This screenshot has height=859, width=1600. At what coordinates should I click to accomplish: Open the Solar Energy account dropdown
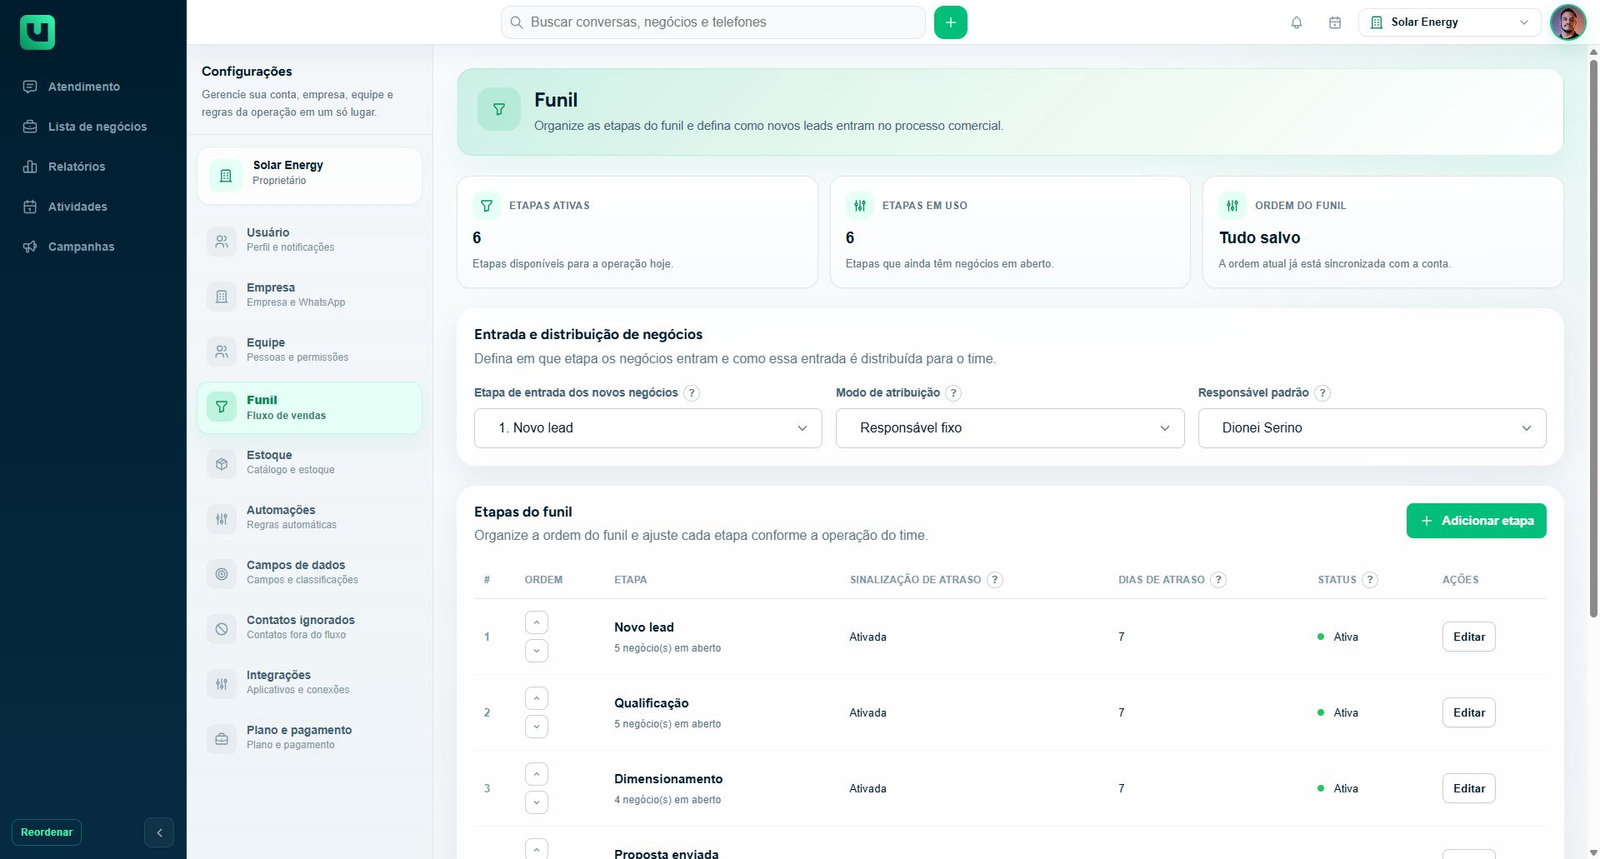[1450, 22]
